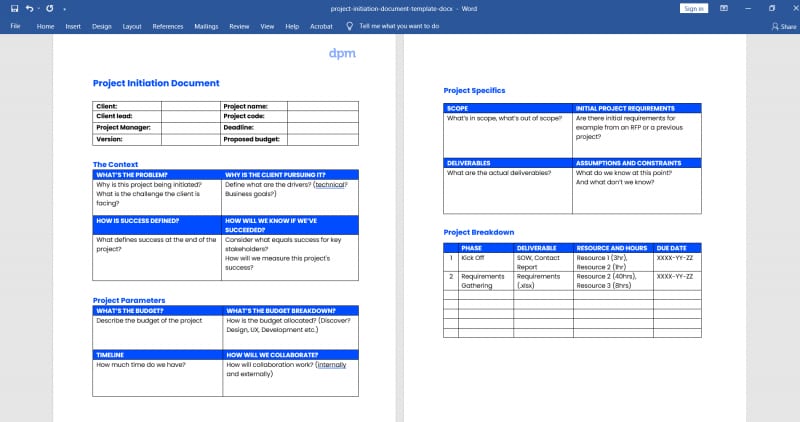The height and width of the screenshot is (422, 800).
Task: Switch to the View tab
Action: tap(267, 26)
